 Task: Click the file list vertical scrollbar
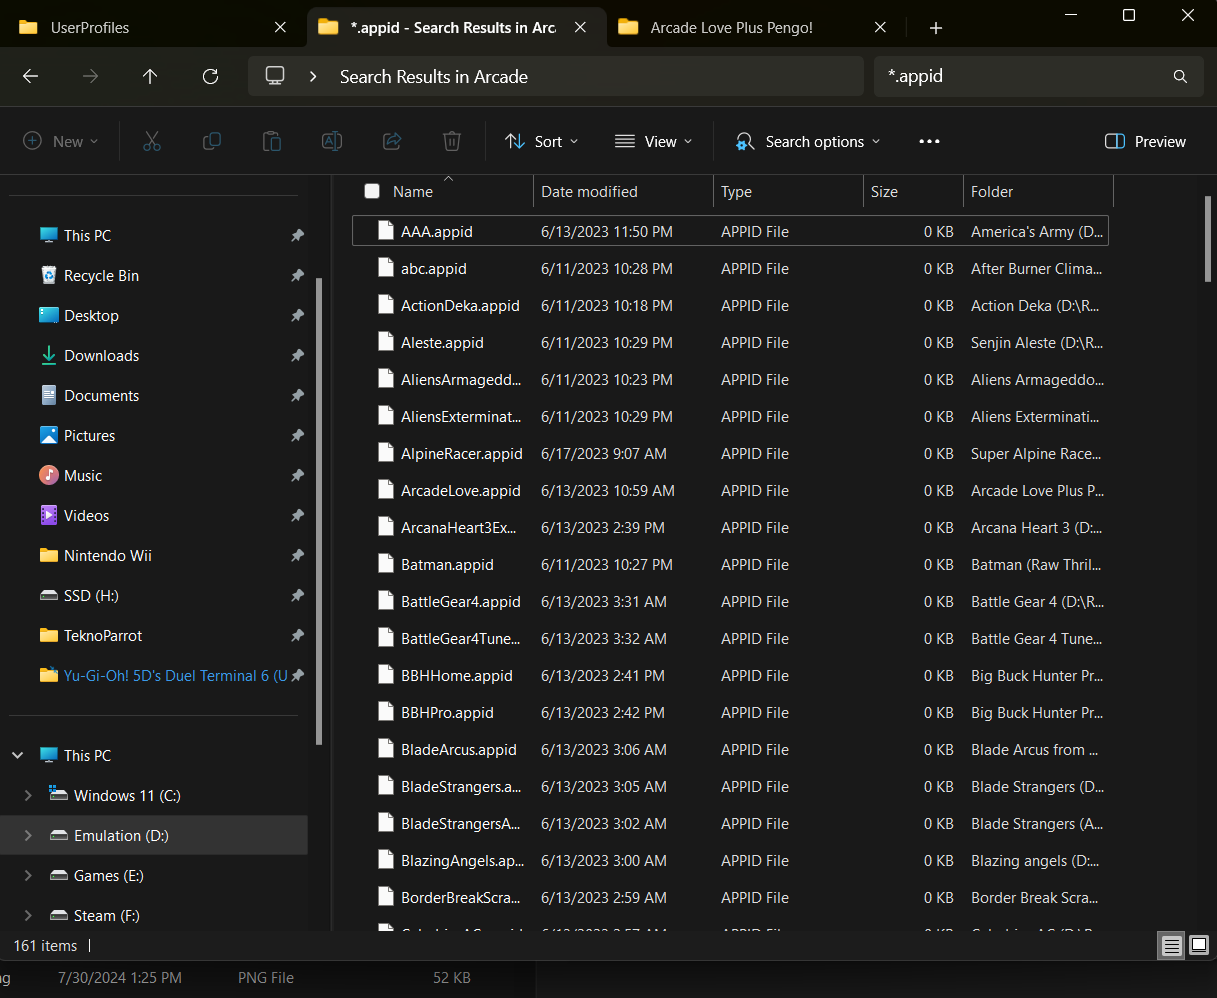click(1208, 240)
